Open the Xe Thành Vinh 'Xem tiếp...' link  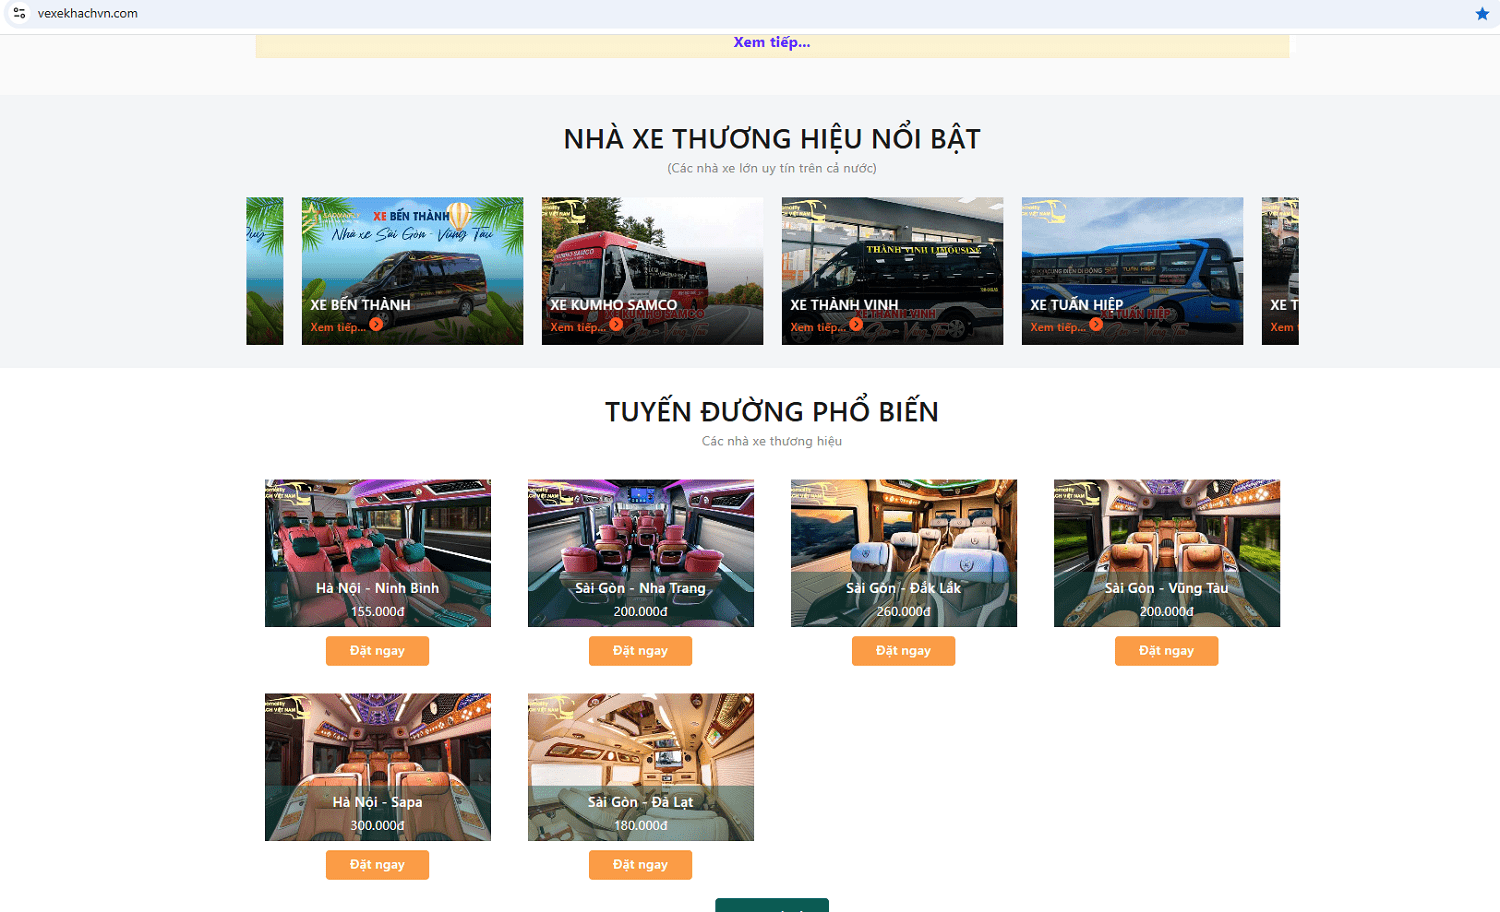tap(818, 327)
